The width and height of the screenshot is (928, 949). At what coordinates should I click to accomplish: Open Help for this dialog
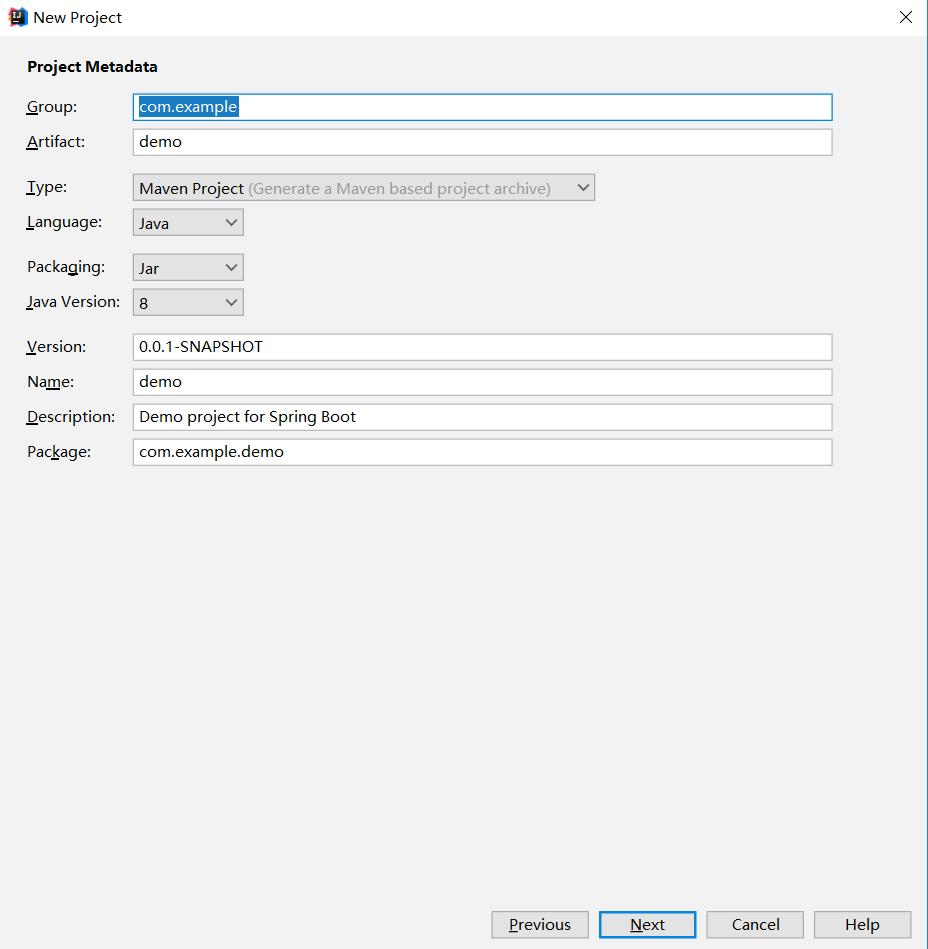[x=862, y=925]
